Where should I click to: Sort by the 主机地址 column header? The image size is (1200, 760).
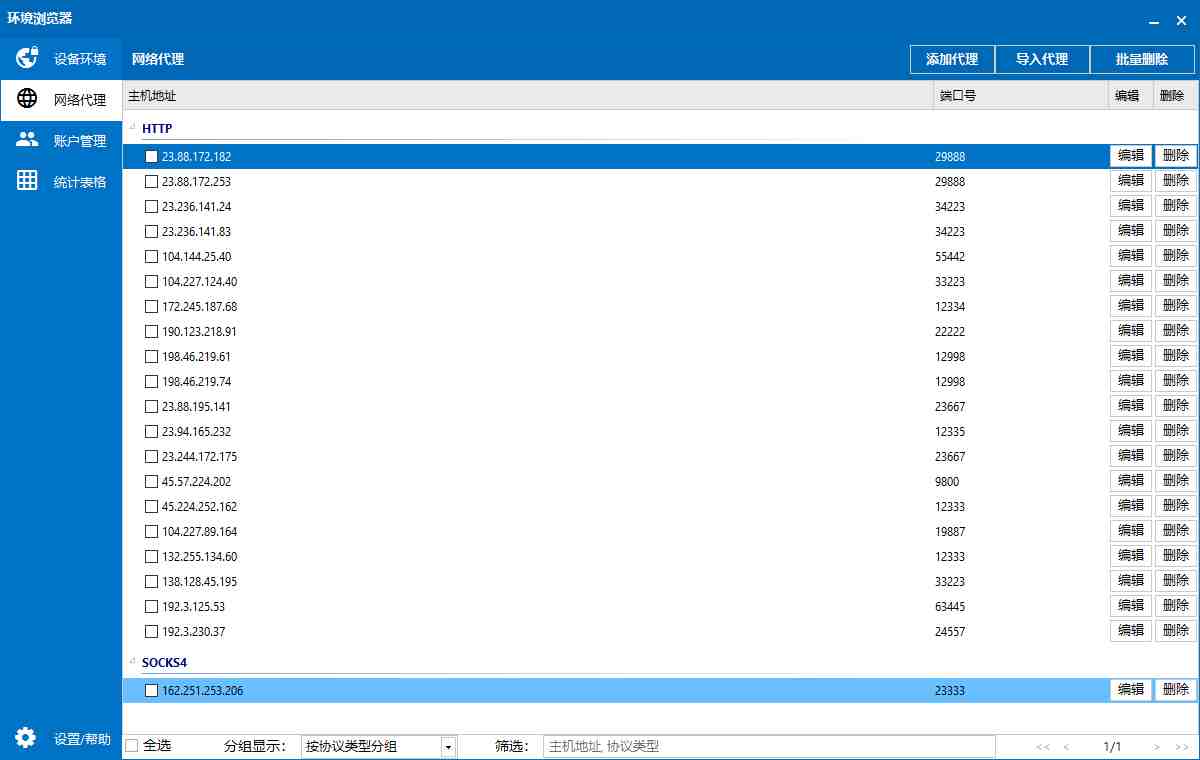click(x=528, y=96)
